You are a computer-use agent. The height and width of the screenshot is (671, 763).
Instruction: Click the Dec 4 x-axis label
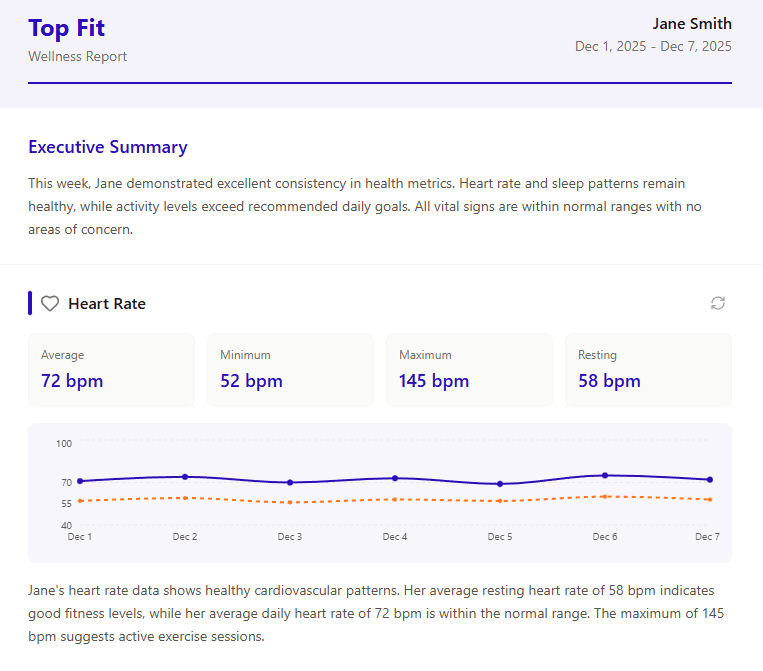pos(395,537)
